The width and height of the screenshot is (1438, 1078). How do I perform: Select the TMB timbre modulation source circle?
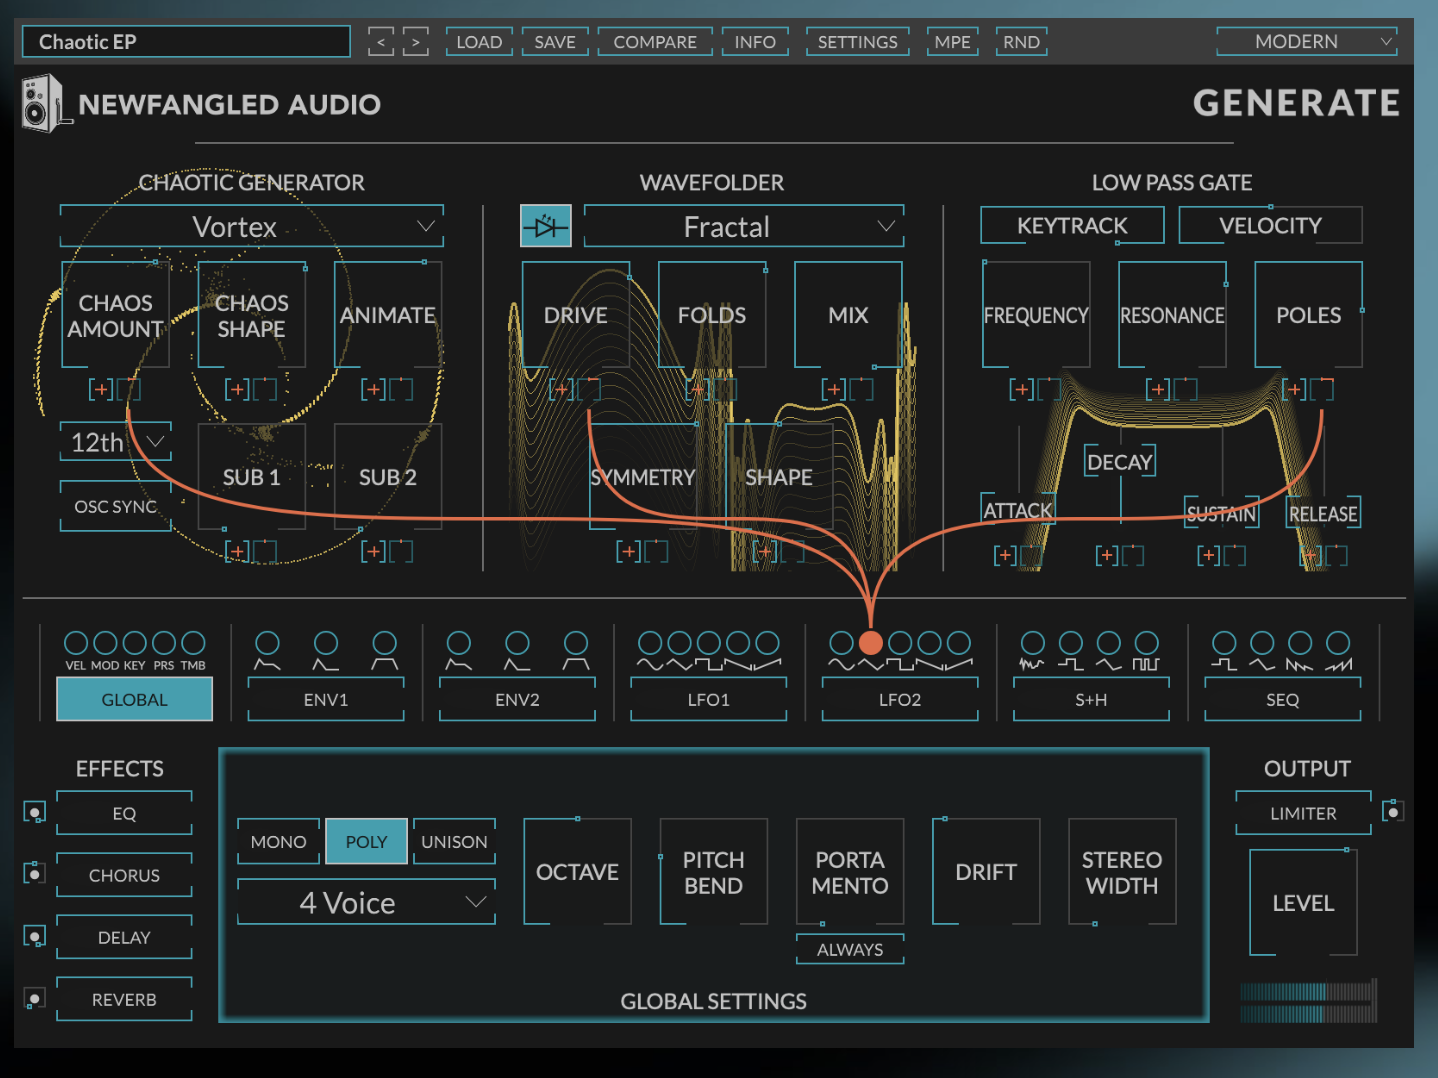pos(193,642)
